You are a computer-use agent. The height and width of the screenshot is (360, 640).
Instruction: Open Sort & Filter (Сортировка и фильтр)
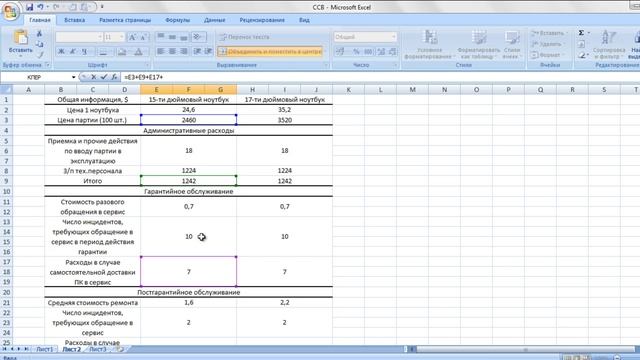tap(609, 44)
